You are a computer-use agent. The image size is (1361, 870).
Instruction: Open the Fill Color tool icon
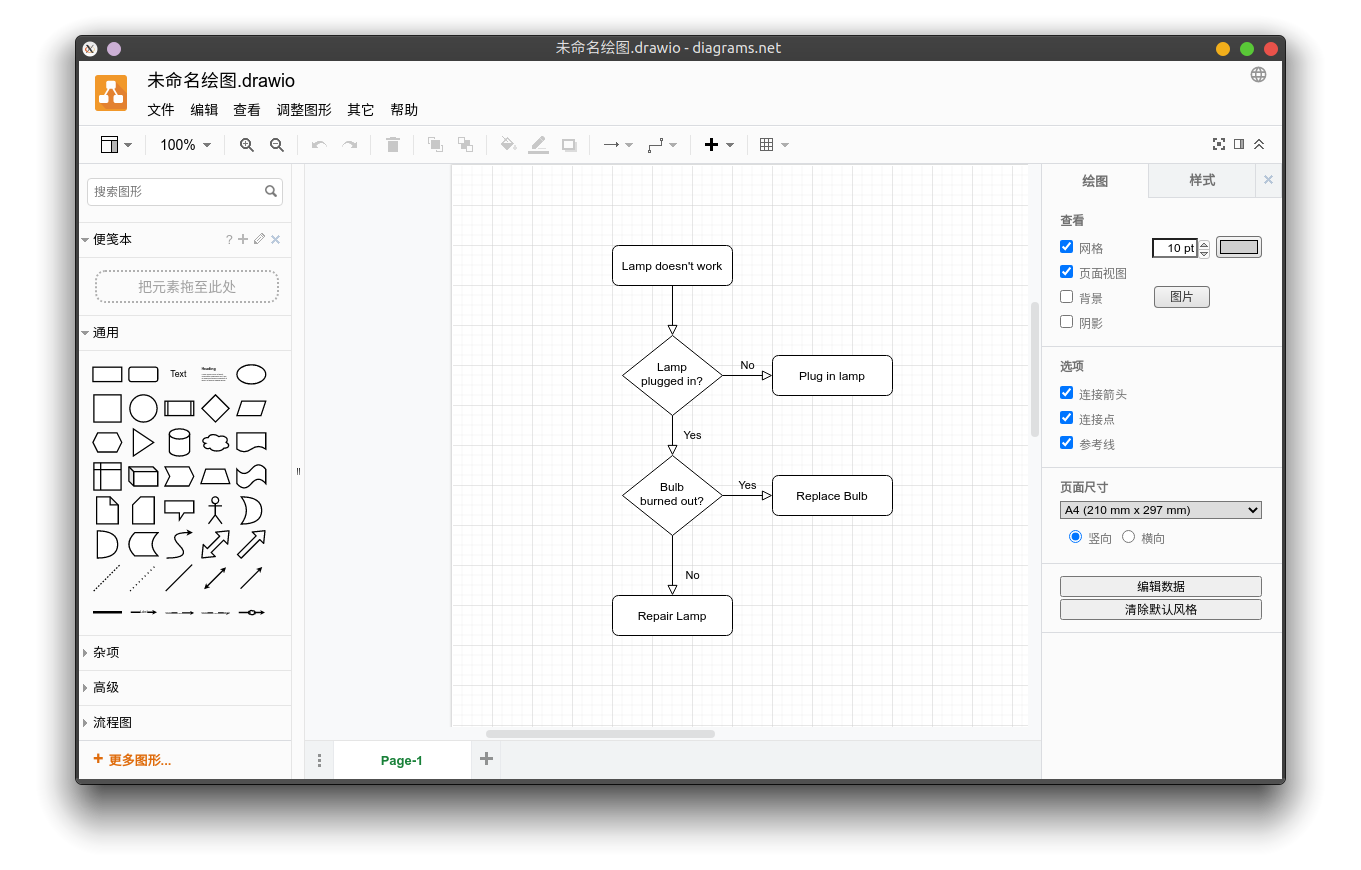click(x=508, y=144)
